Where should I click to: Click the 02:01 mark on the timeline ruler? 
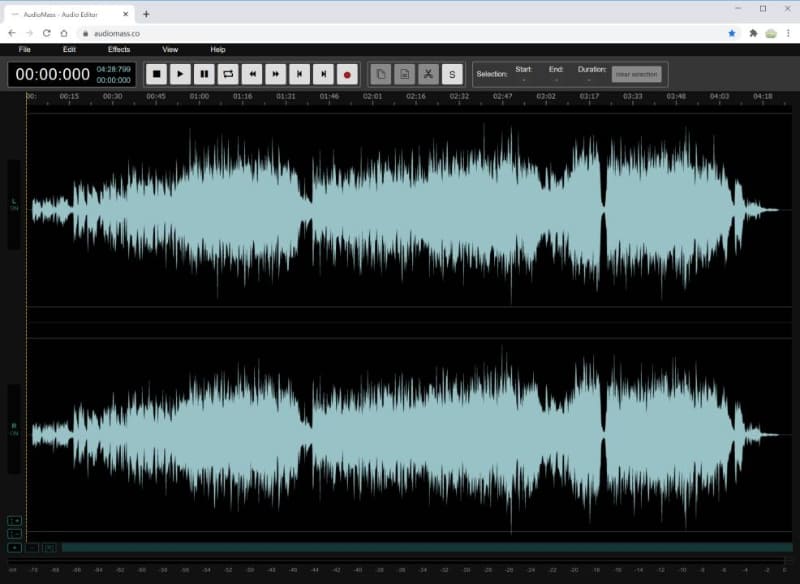click(372, 96)
